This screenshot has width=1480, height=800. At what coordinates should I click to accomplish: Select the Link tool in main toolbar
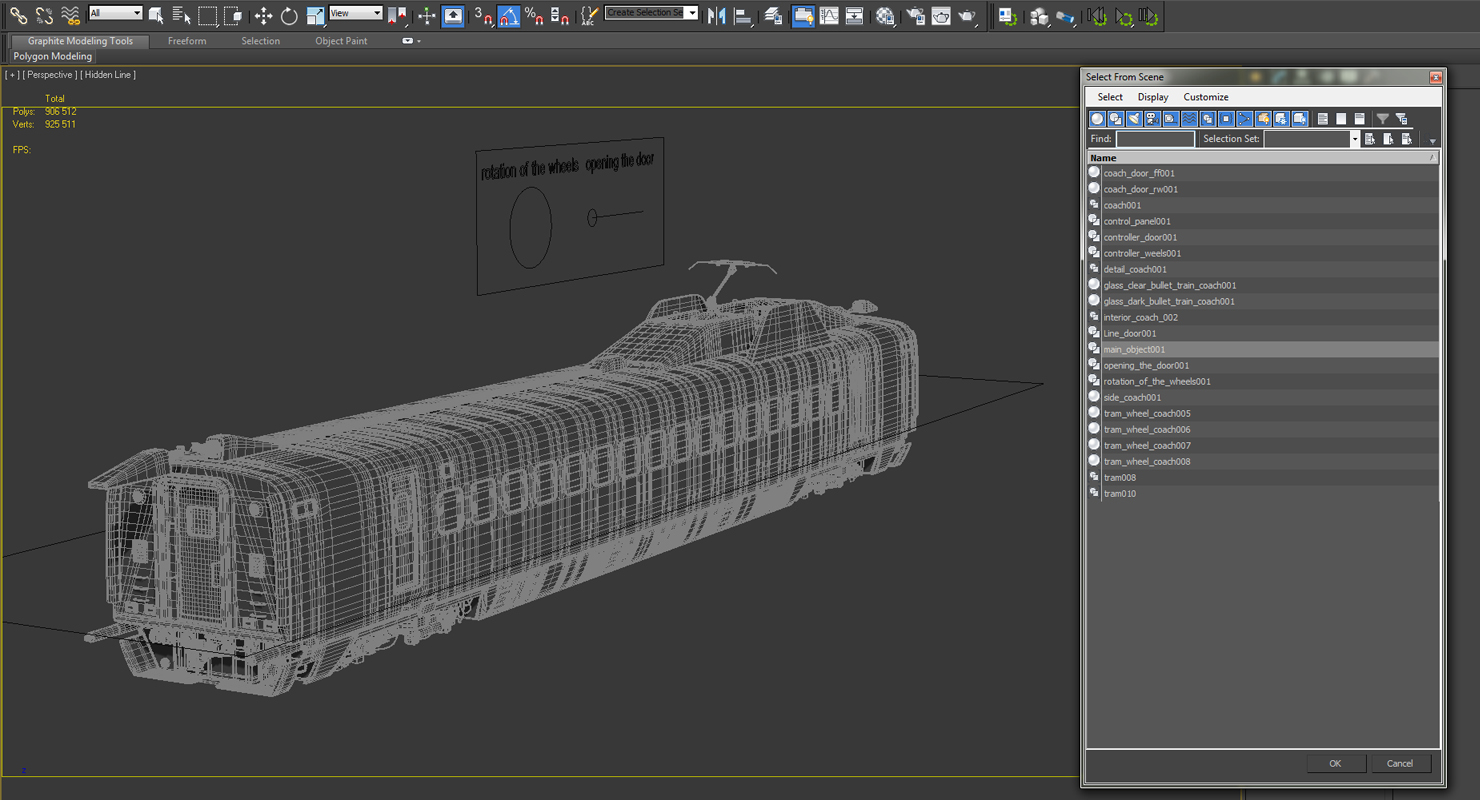(x=18, y=16)
